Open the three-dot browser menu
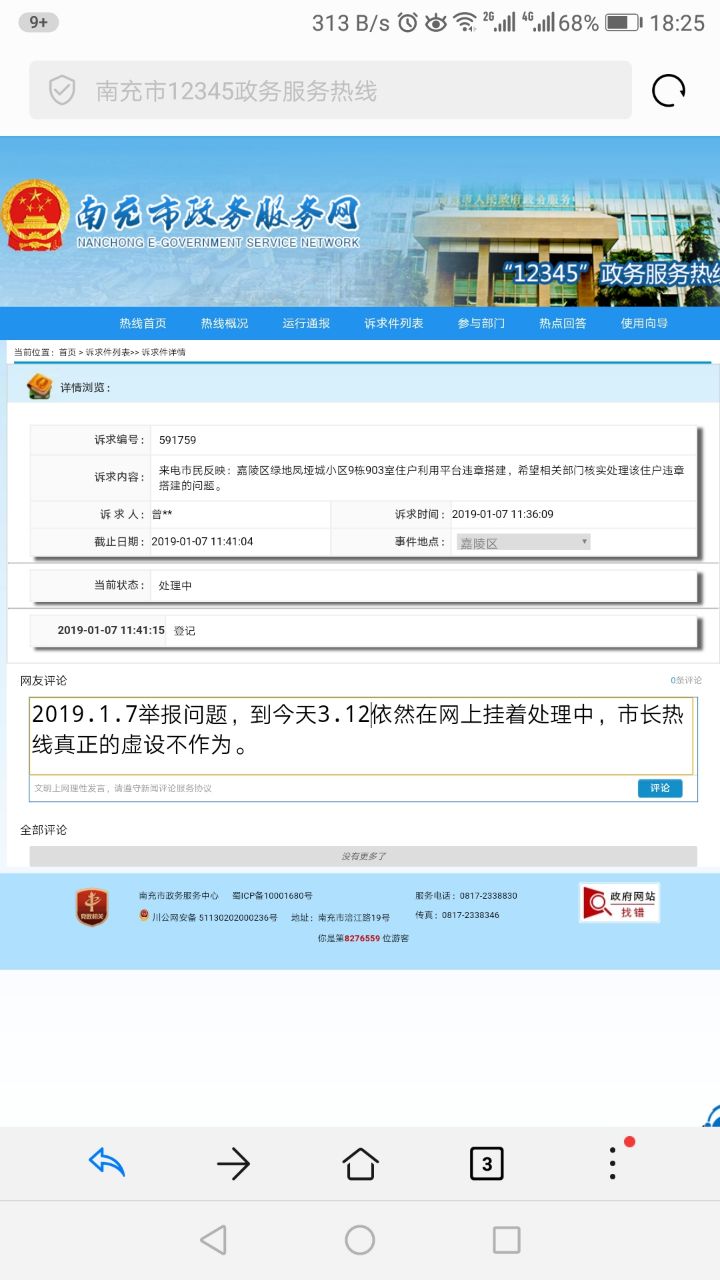 [613, 1162]
